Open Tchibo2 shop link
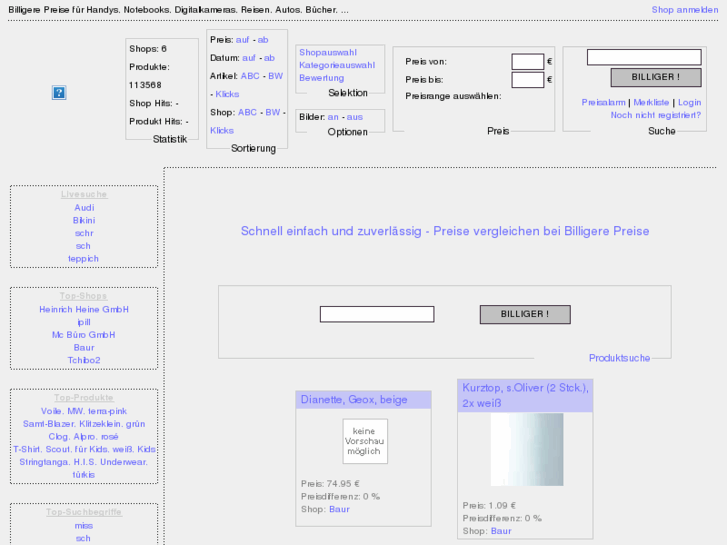This screenshot has height=545, width=727. click(x=84, y=360)
